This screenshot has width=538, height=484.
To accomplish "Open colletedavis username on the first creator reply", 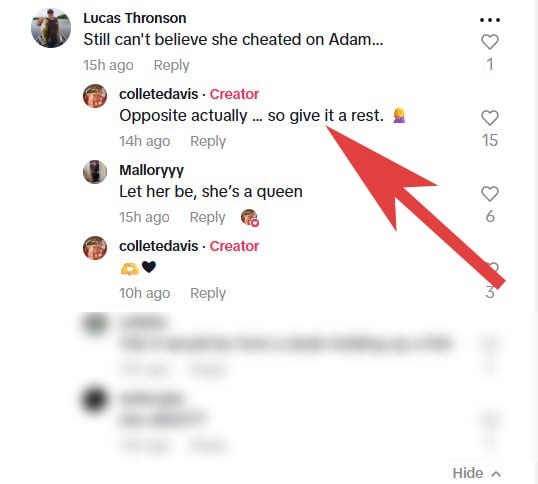I will coord(159,94).
